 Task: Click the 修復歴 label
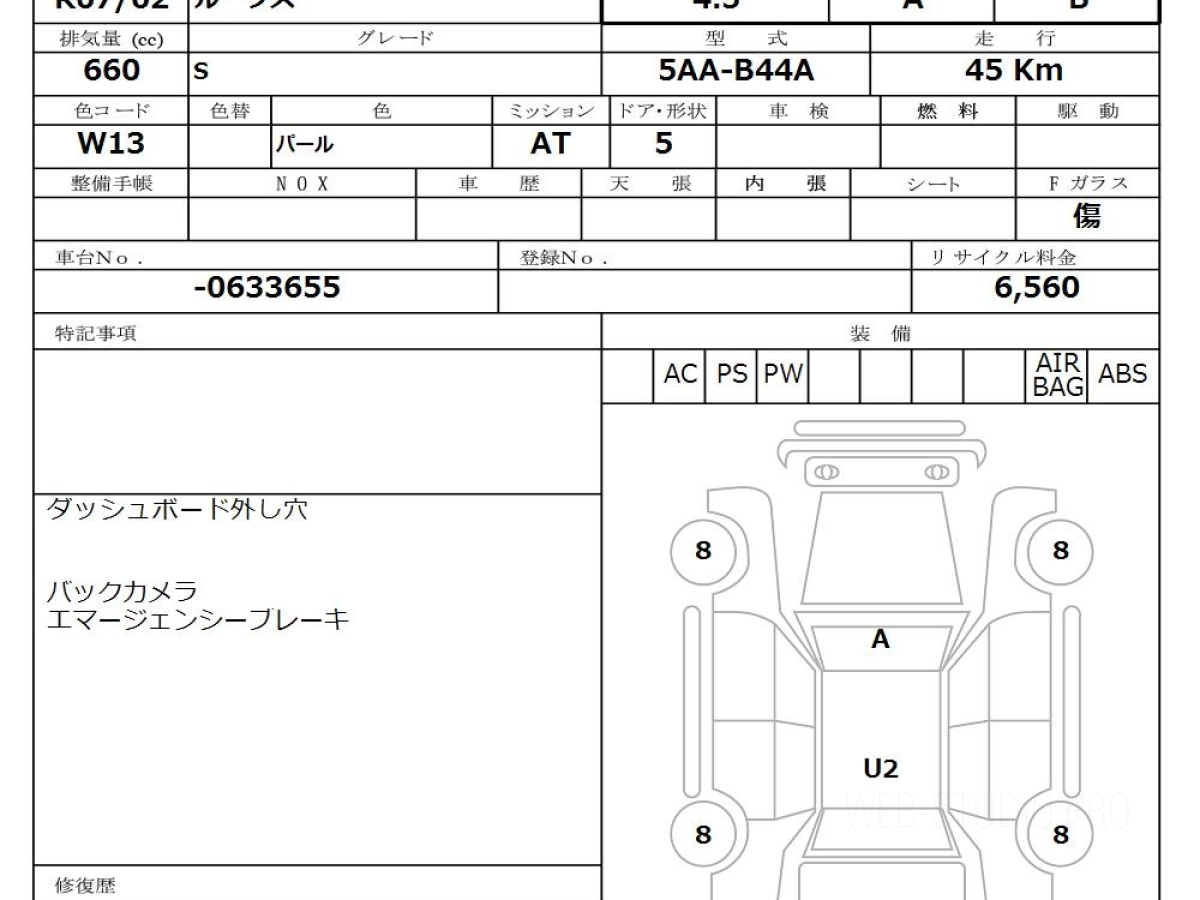pos(85,885)
